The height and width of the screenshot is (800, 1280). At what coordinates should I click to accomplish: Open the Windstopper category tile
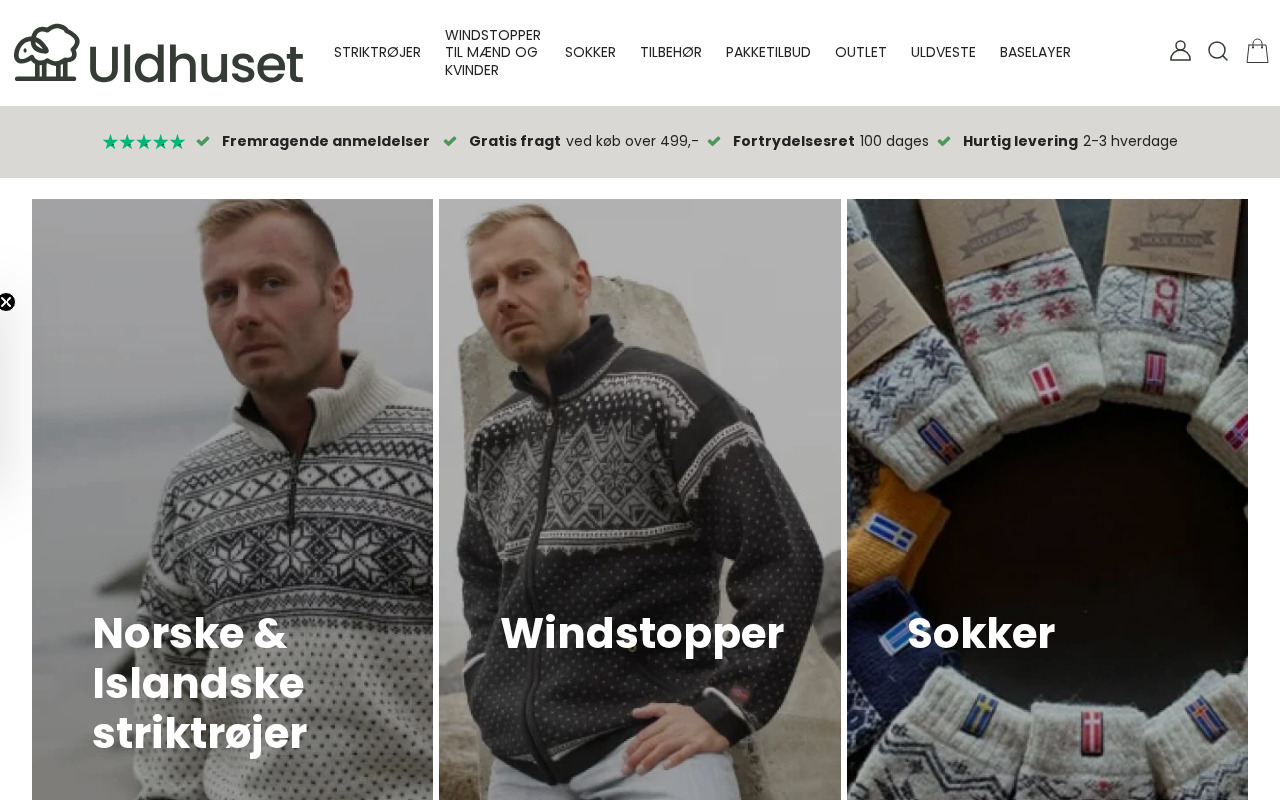point(640,499)
